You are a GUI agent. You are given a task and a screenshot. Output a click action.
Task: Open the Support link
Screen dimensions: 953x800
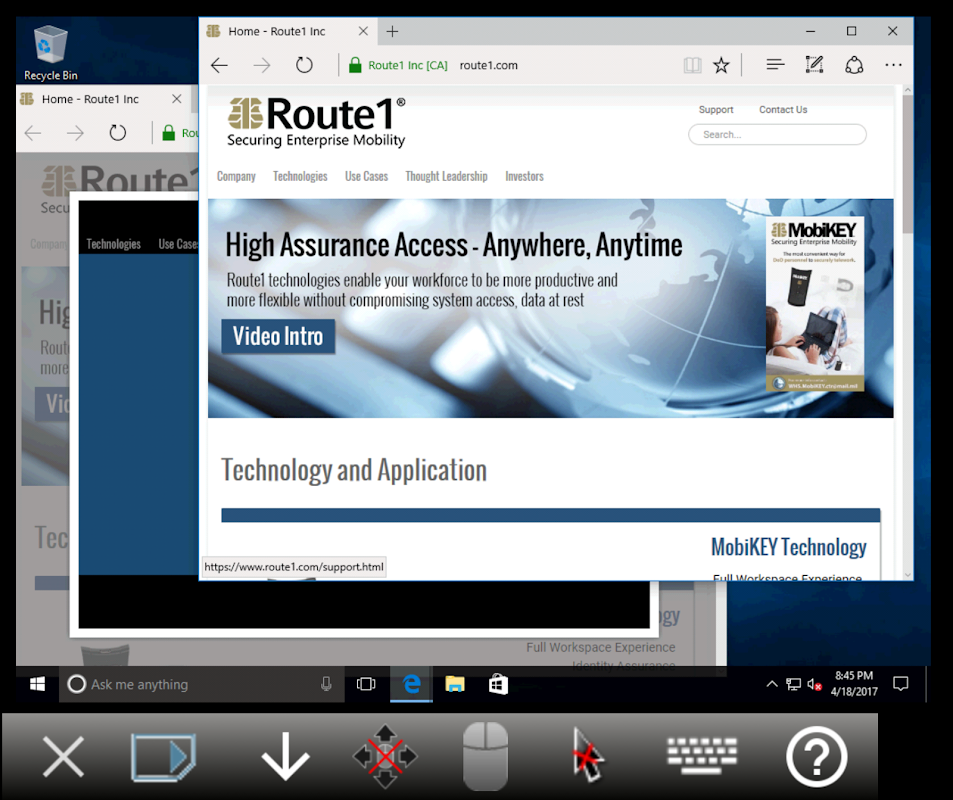coord(716,109)
